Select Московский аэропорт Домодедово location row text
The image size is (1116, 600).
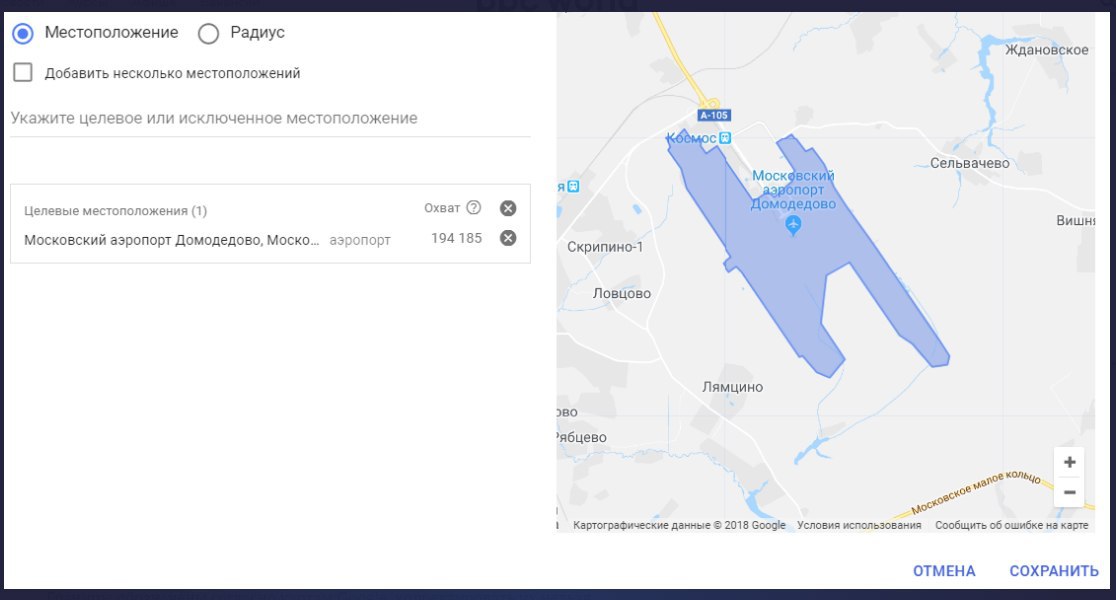click(x=172, y=240)
